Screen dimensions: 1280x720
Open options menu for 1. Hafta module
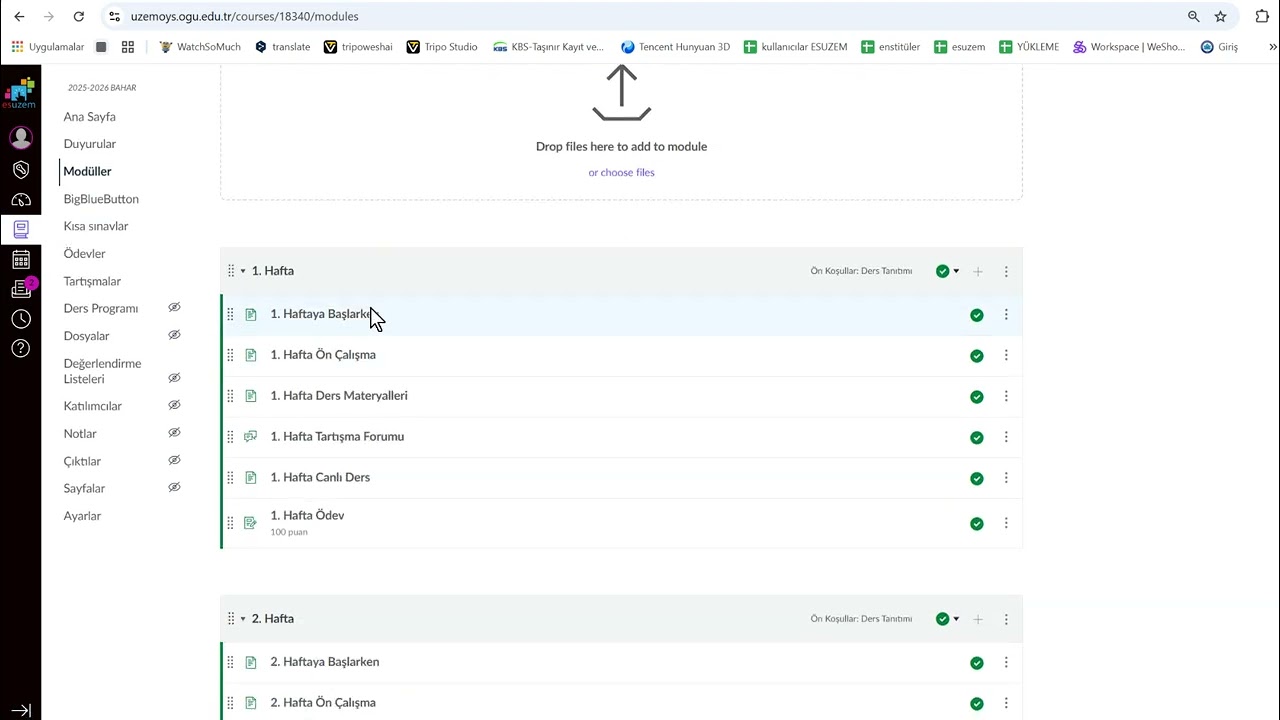coord(1006,271)
